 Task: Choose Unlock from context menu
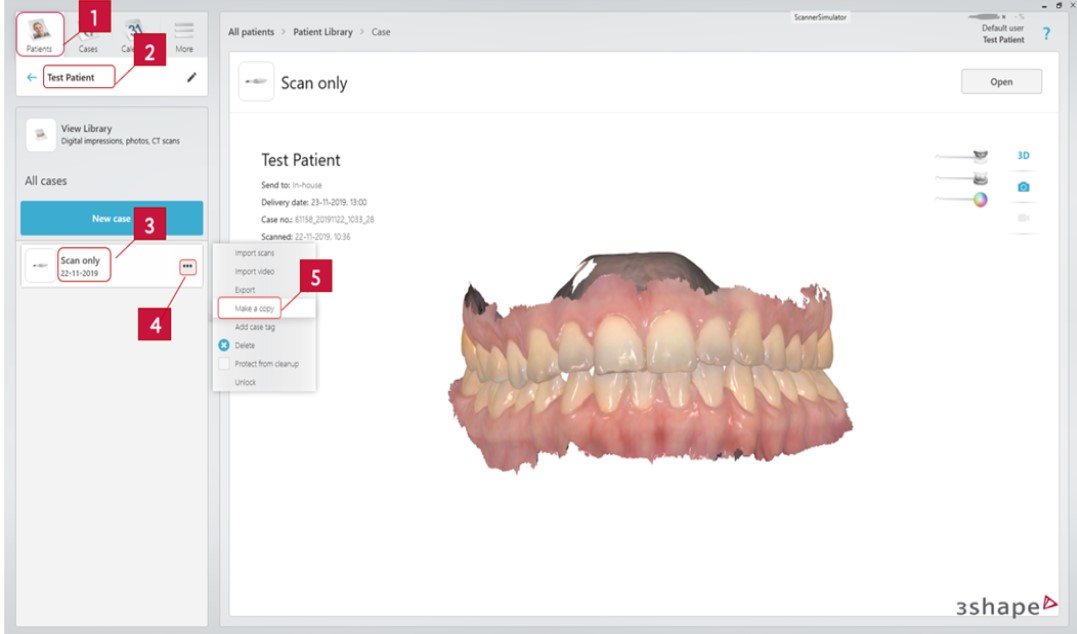pyautogui.click(x=245, y=382)
